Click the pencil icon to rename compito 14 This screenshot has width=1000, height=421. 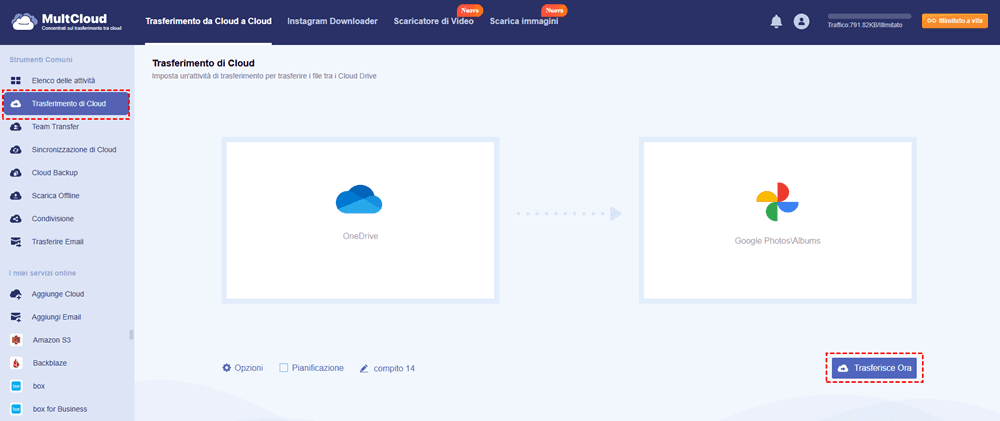[x=364, y=369]
